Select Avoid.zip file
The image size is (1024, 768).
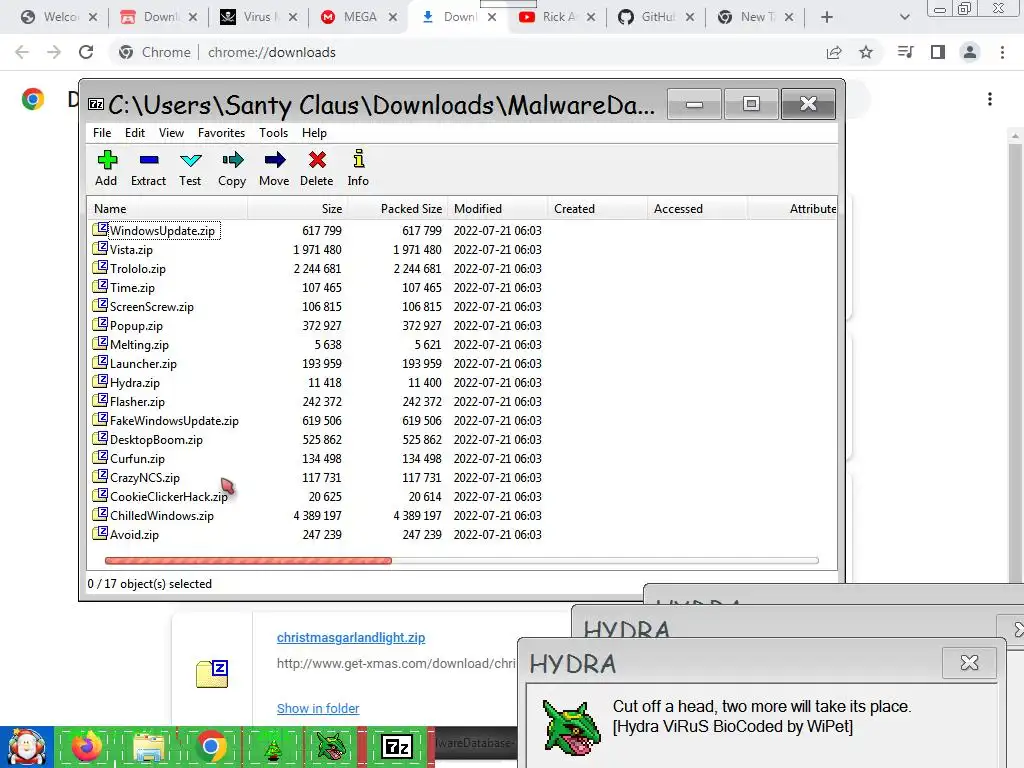[x=134, y=534]
